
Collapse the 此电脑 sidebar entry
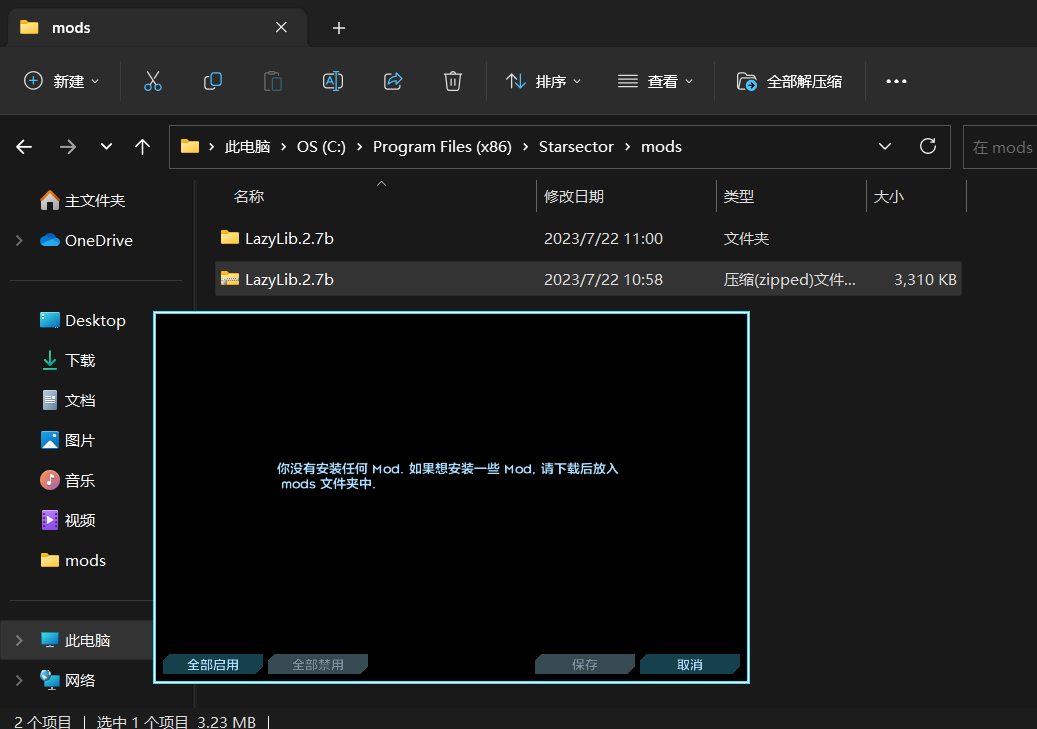tap(18, 640)
